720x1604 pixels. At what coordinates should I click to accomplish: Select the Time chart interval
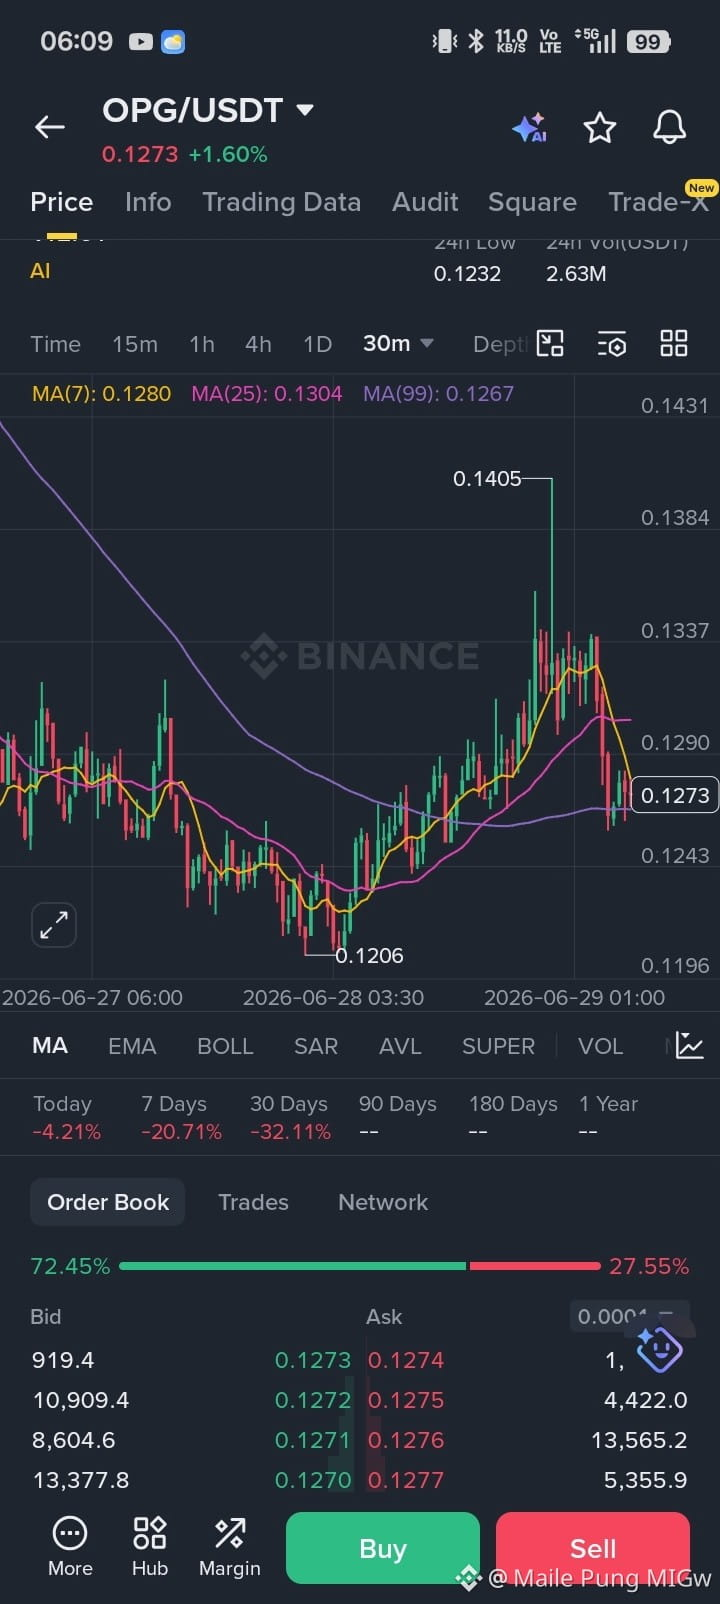click(x=55, y=344)
